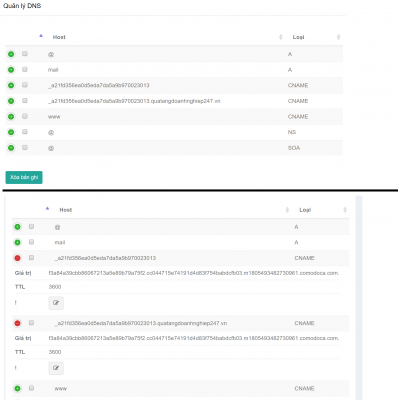Viewport: 398px width, 400px height.
Task: Click SOA type cell
Action: pyautogui.click(x=294, y=148)
